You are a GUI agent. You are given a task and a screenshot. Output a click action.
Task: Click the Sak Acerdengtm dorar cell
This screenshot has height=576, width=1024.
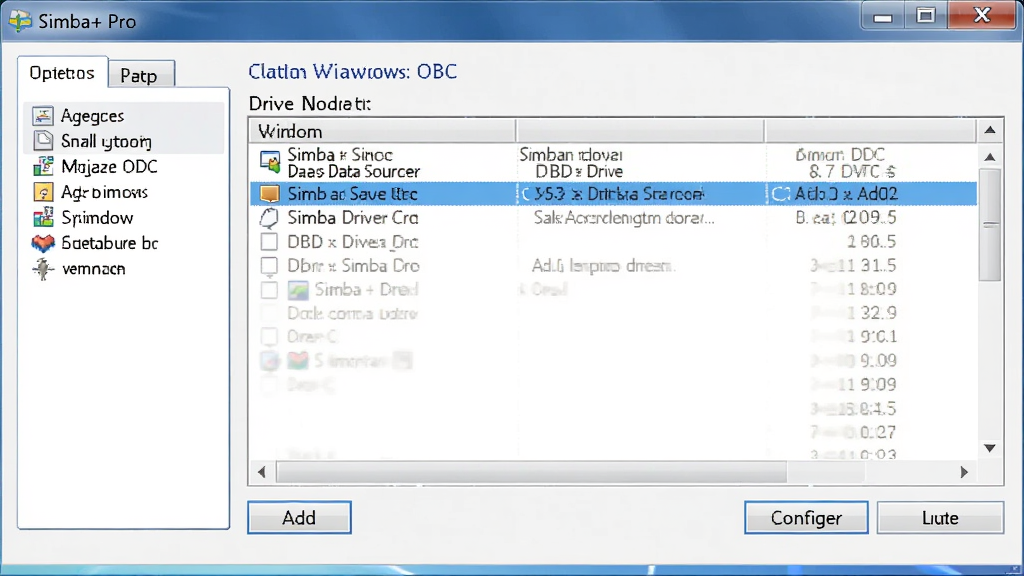[624, 217]
